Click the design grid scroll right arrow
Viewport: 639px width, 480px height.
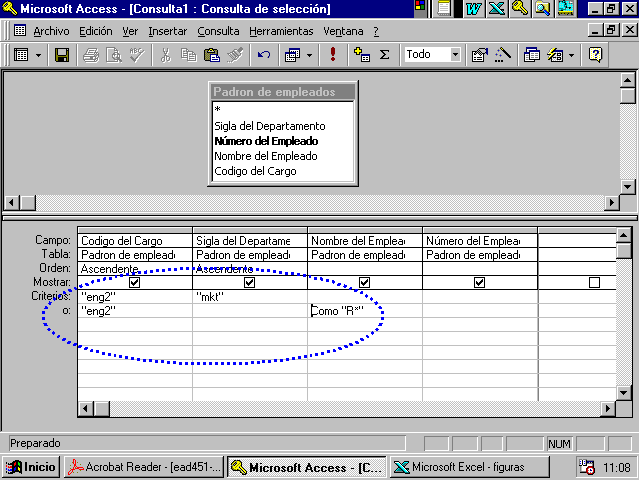point(608,409)
